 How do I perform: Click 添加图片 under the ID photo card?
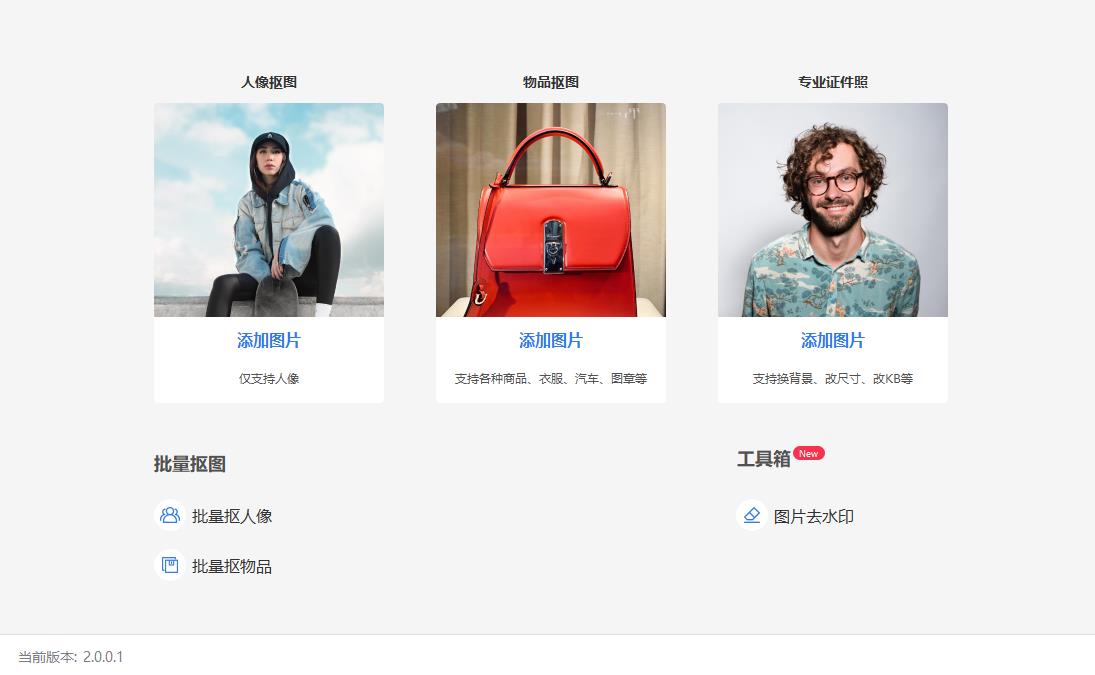click(833, 340)
